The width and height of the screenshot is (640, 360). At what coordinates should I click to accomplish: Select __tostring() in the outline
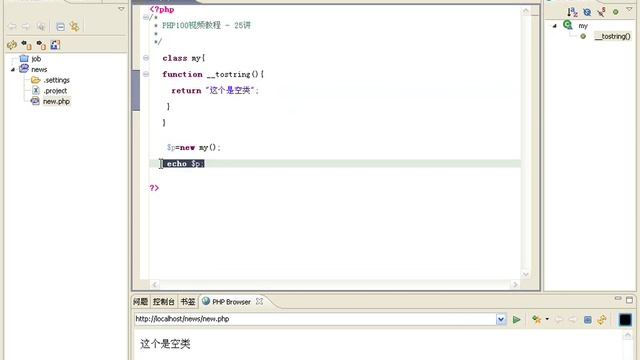tap(612, 36)
